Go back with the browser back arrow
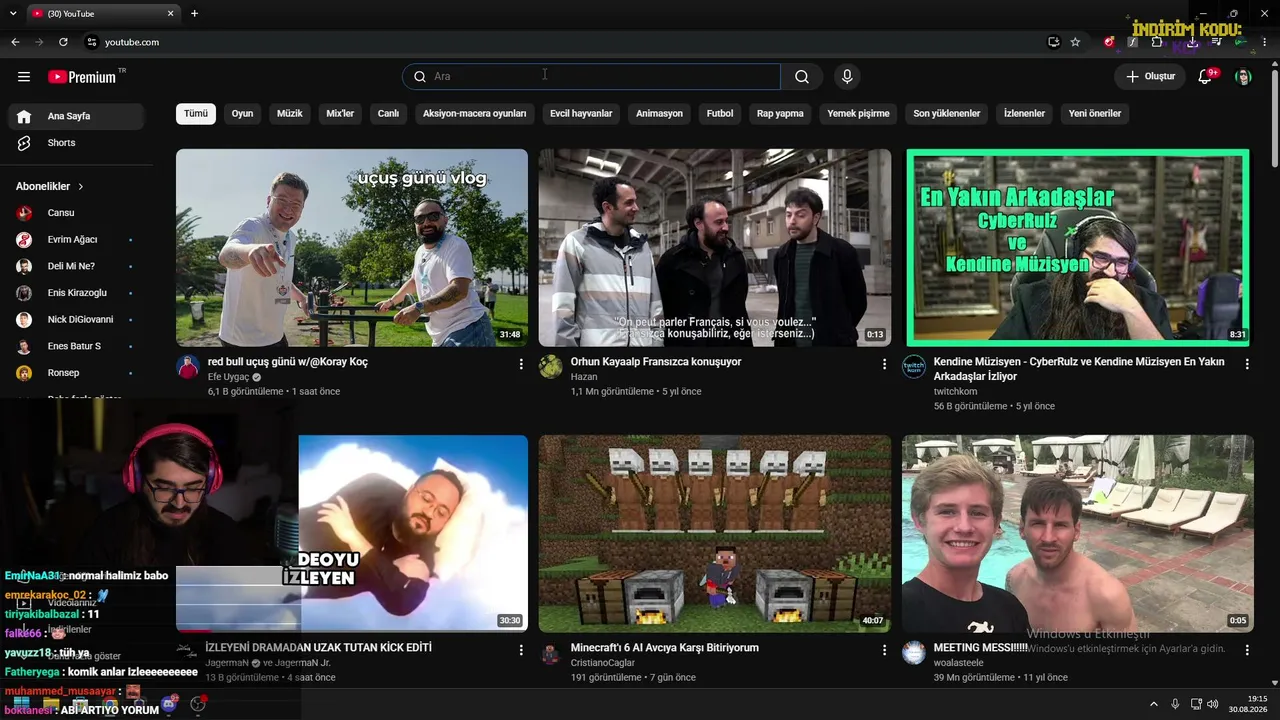Image resolution: width=1280 pixels, height=720 pixels. 15,42
